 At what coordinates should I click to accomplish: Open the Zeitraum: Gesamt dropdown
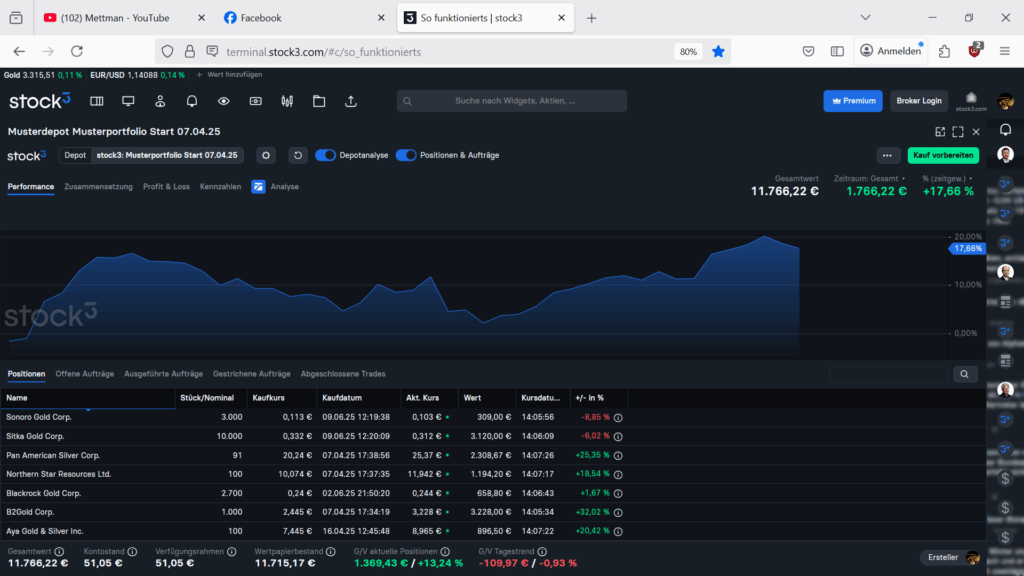coord(870,179)
